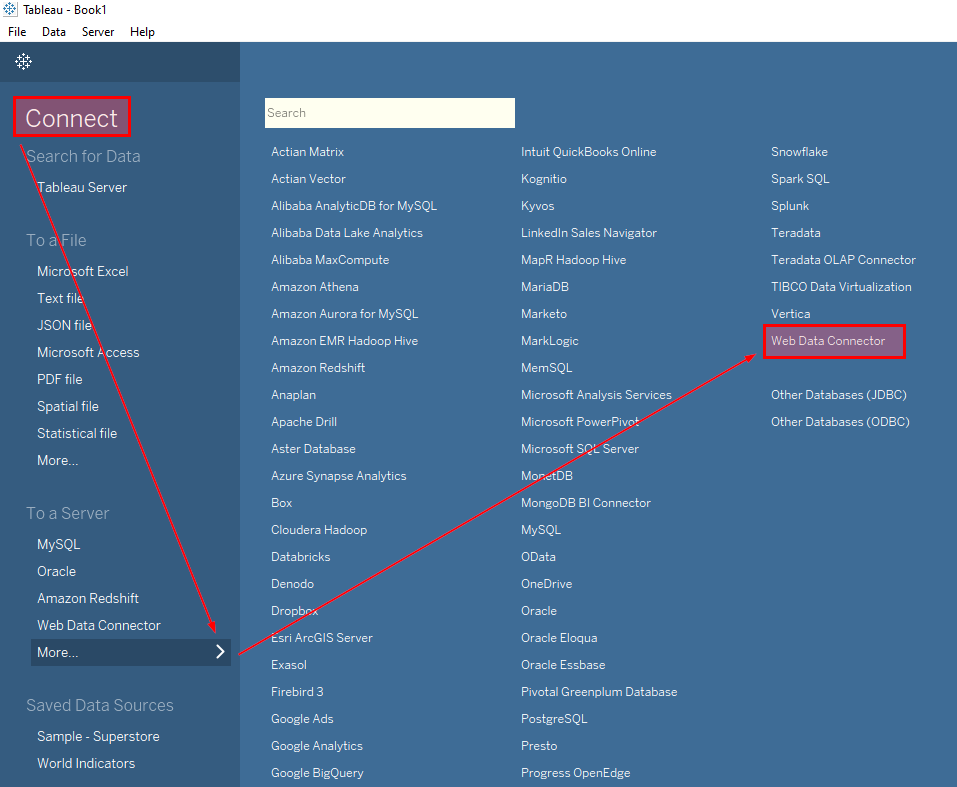Screen dimensions: 957x787
Task: Click into the connector Search field
Action: point(389,113)
